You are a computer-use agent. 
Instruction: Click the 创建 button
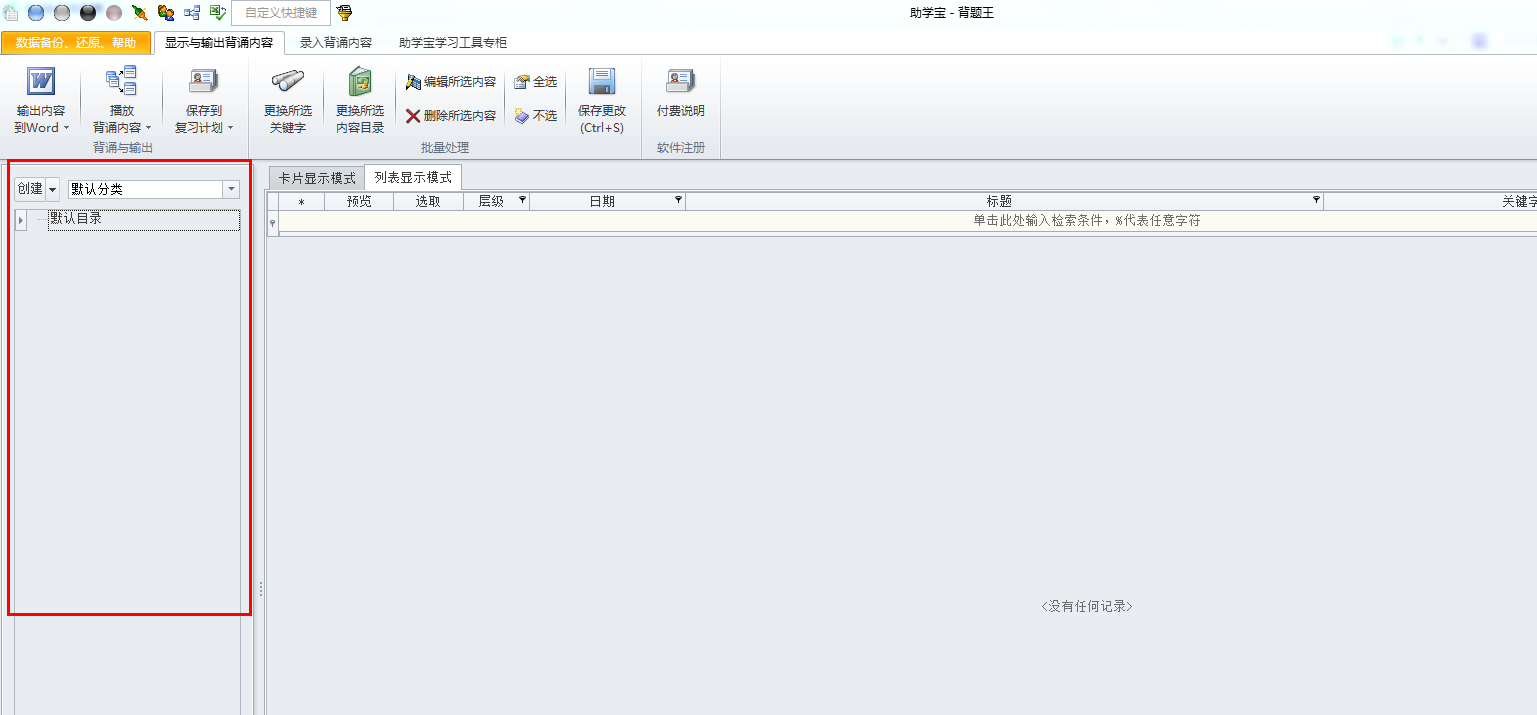click(30, 189)
